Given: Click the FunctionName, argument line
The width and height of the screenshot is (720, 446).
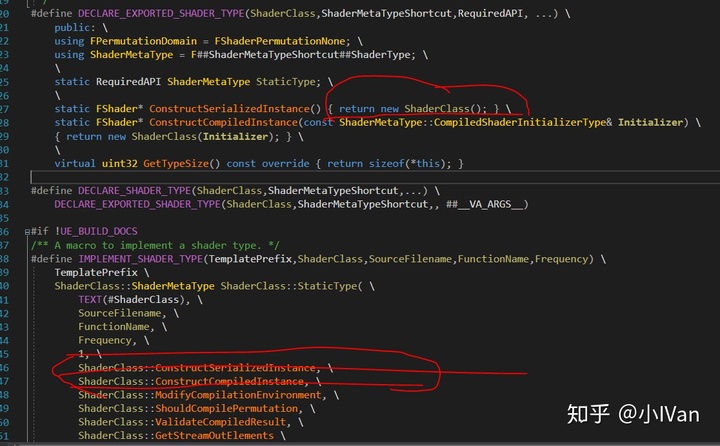Looking at the screenshot, I should click(x=116, y=327).
